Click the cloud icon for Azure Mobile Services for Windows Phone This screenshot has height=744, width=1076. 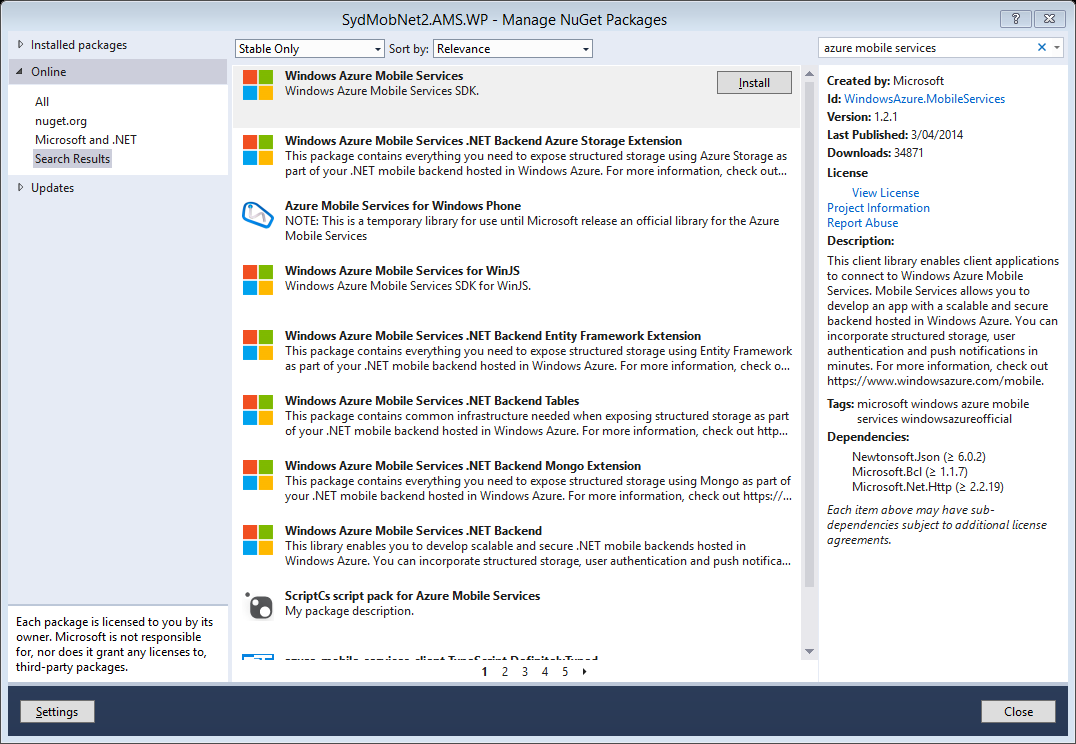click(258, 215)
